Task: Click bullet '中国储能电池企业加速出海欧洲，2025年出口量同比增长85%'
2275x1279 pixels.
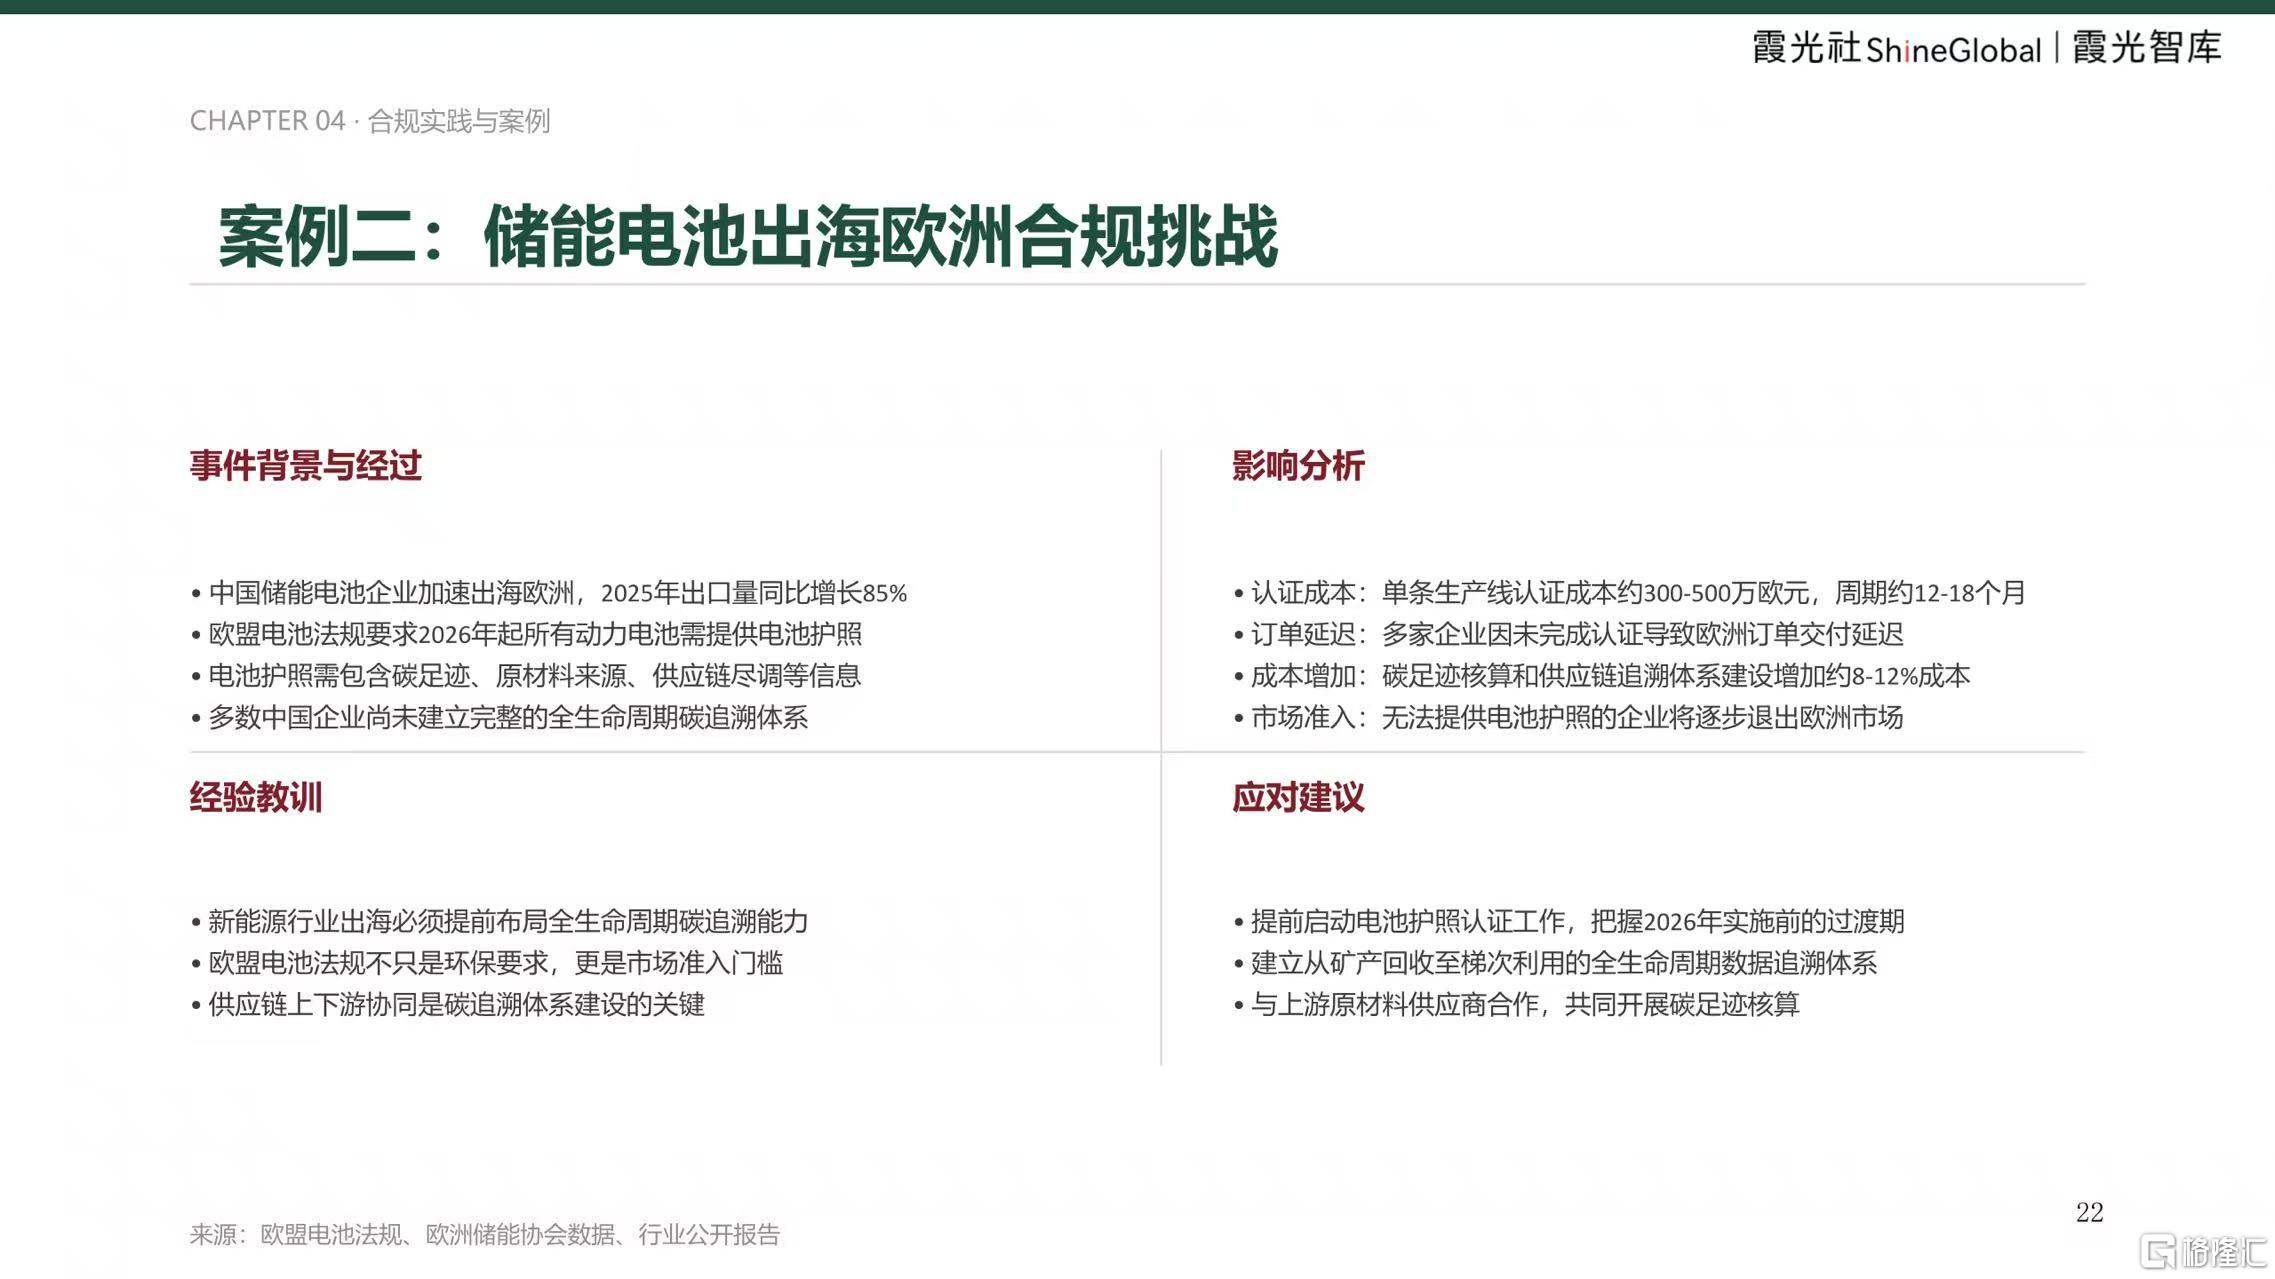Action: pyautogui.click(x=549, y=593)
